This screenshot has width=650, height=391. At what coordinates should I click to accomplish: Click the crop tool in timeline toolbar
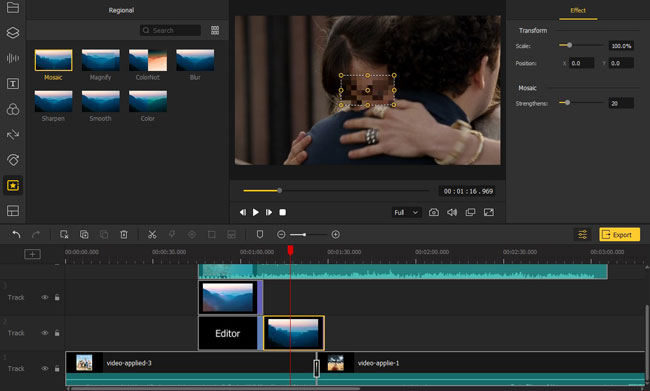pyautogui.click(x=211, y=234)
